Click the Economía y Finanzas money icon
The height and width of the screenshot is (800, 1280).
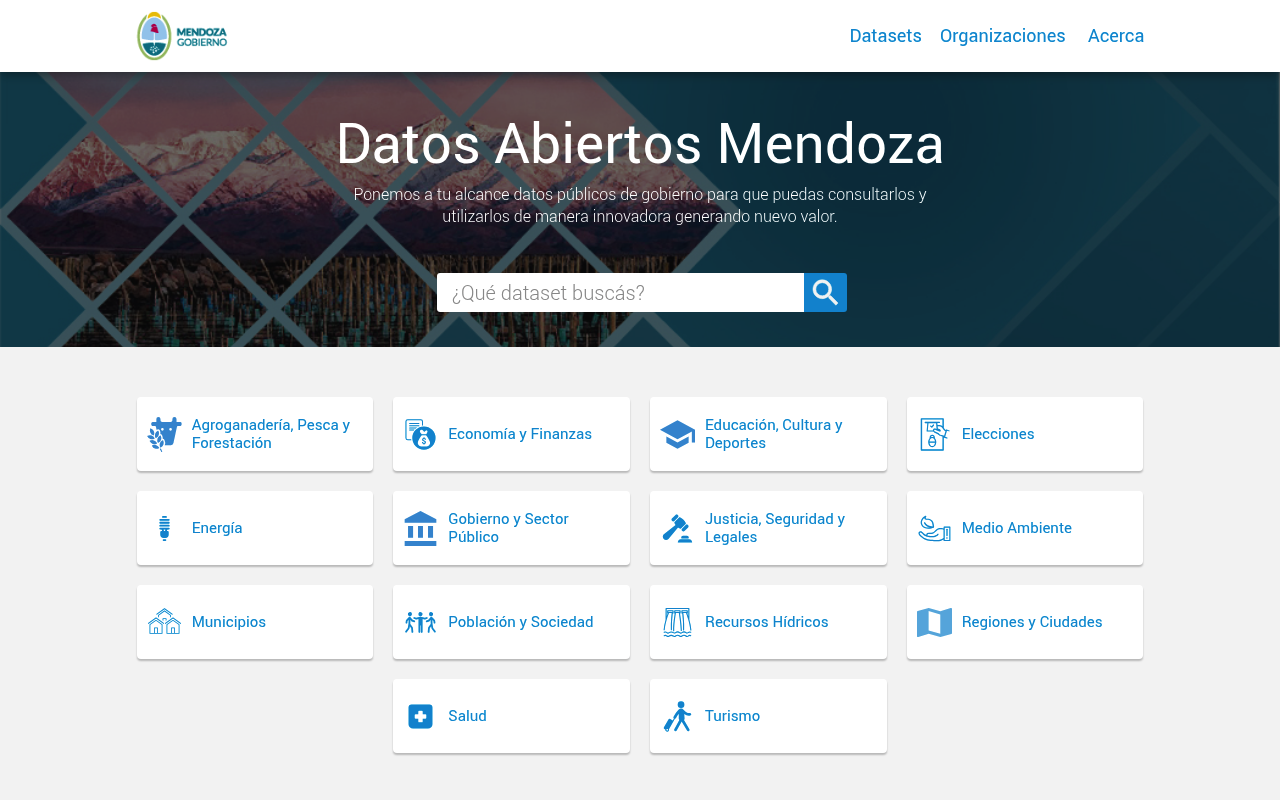pyautogui.click(x=420, y=434)
